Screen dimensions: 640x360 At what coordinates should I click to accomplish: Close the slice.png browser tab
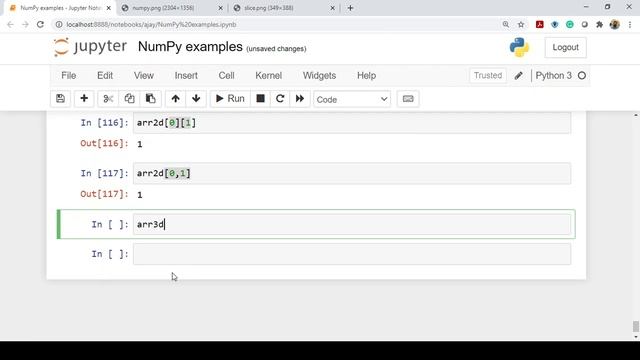[332, 8]
